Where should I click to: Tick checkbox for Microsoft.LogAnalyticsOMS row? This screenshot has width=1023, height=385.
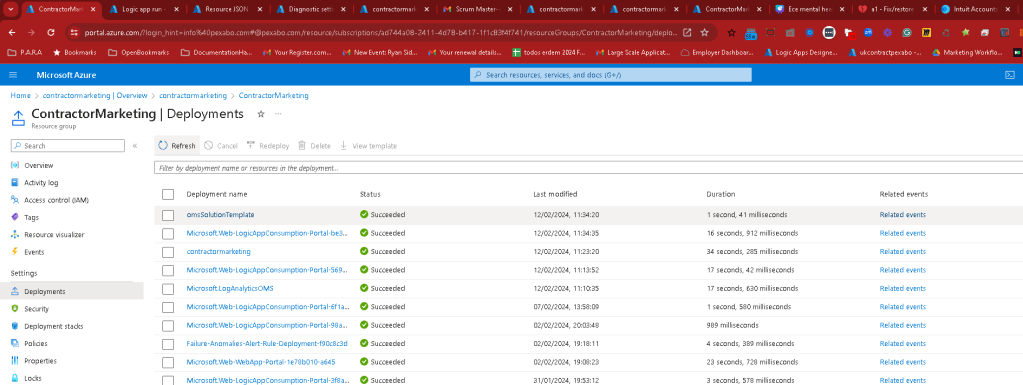(168, 288)
